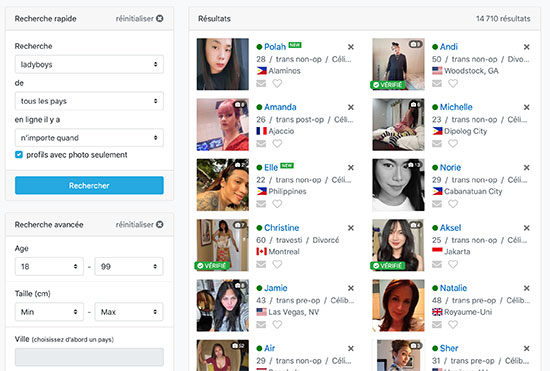Open Andi's profile name link

point(449,47)
